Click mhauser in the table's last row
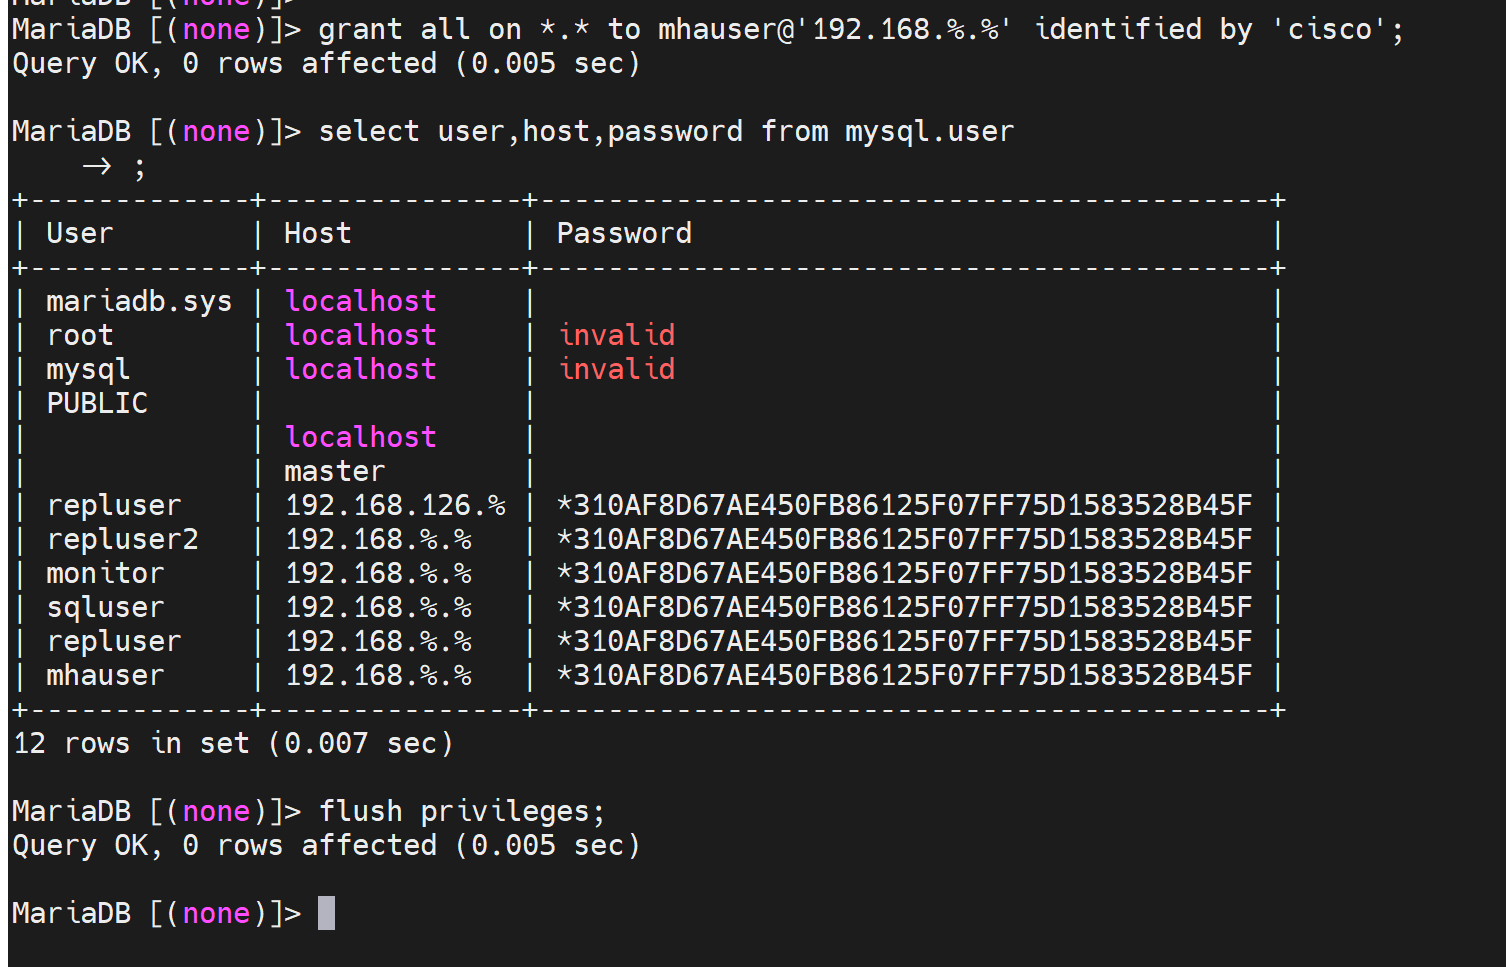Image resolution: width=1506 pixels, height=967 pixels. [105, 676]
